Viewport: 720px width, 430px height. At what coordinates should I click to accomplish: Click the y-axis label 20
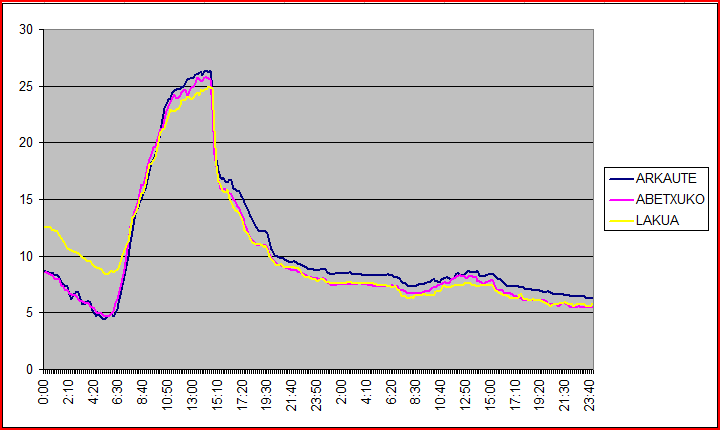(26, 143)
